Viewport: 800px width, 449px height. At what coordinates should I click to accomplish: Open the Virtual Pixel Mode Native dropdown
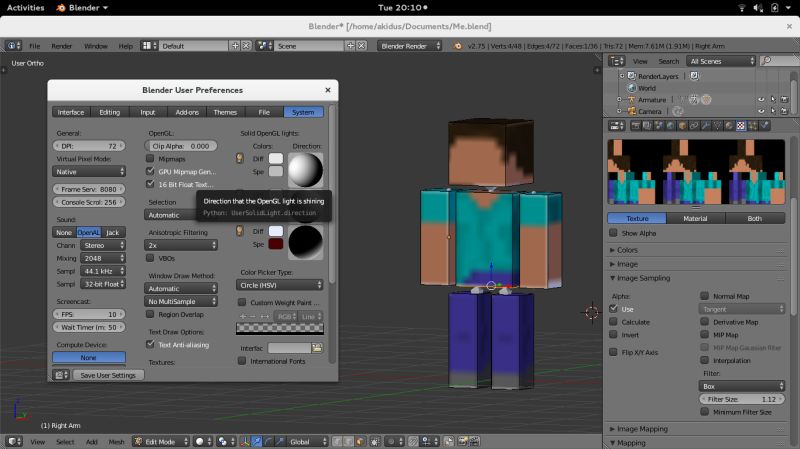click(x=89, y=172)
